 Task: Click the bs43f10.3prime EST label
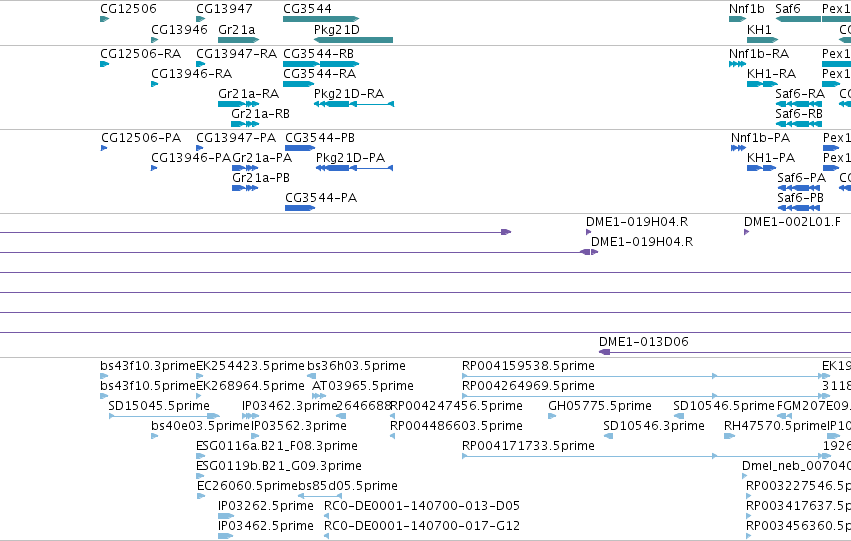point(148,366)
